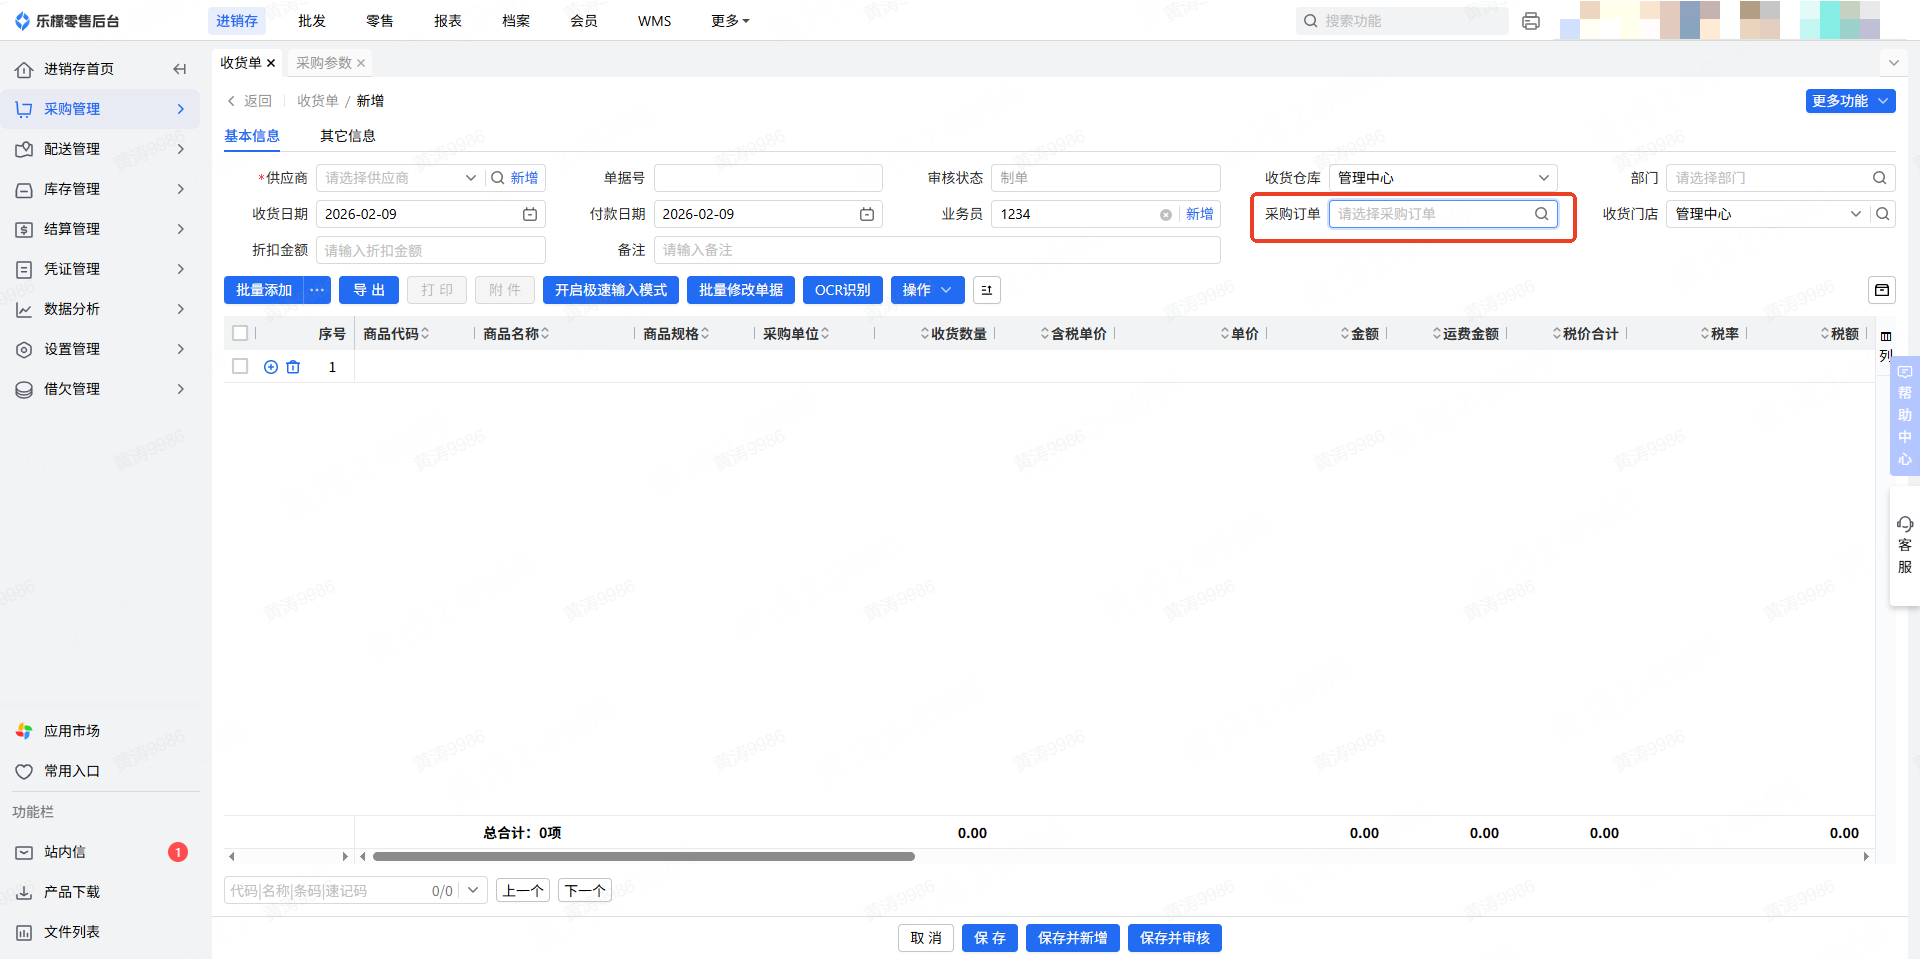
Task: Open the 操作 dropdown button
Action: point(928,290)
